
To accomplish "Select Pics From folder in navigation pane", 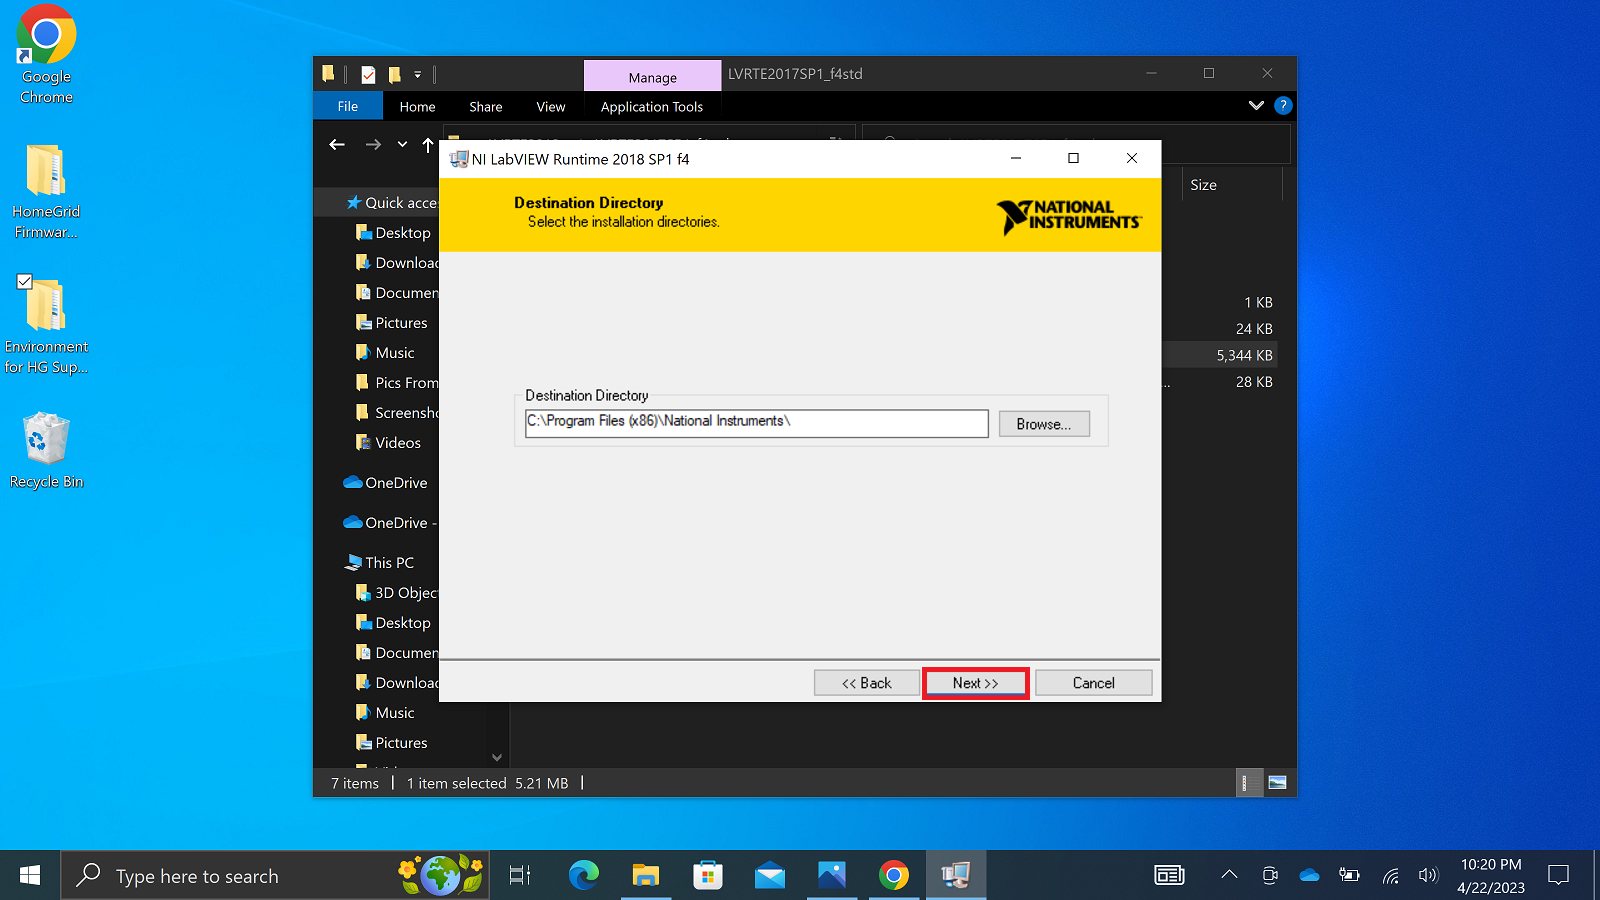I will click(396, 382).
